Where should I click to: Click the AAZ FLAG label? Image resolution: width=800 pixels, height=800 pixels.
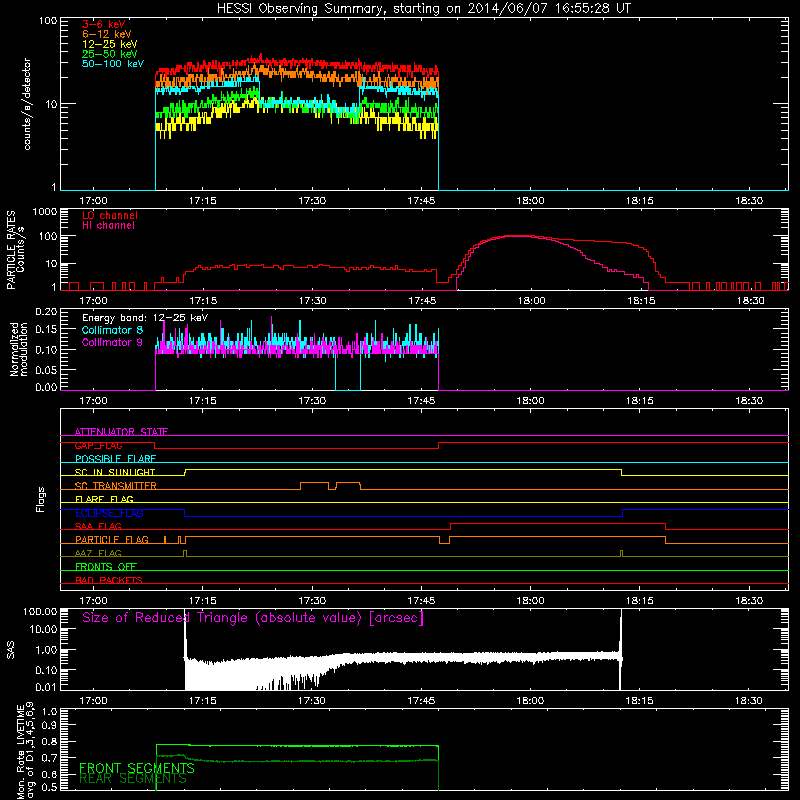98,553
